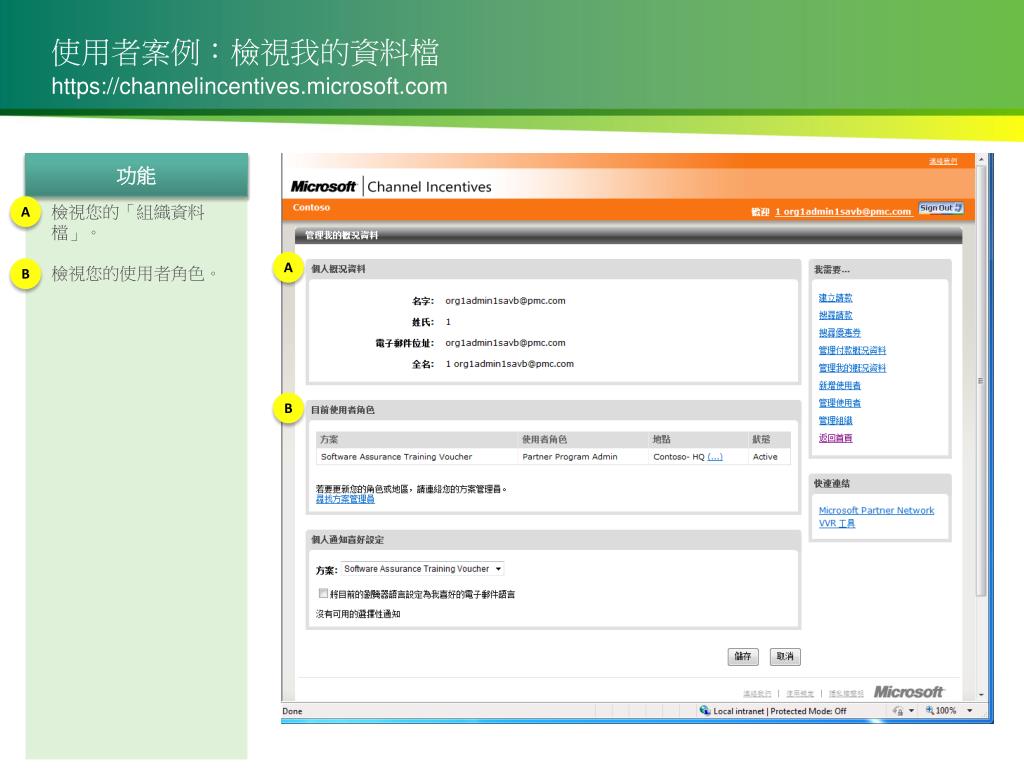Image resolution: width=1024 pixels, height=768 pixels.
Task: Click the 尋找方案管理員 link
Action: (345, 500)
